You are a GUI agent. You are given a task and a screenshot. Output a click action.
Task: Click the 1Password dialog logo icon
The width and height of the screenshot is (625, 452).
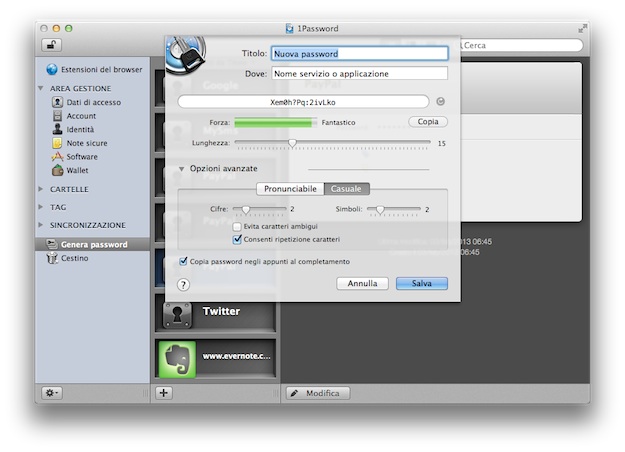[x=186, y=55]
